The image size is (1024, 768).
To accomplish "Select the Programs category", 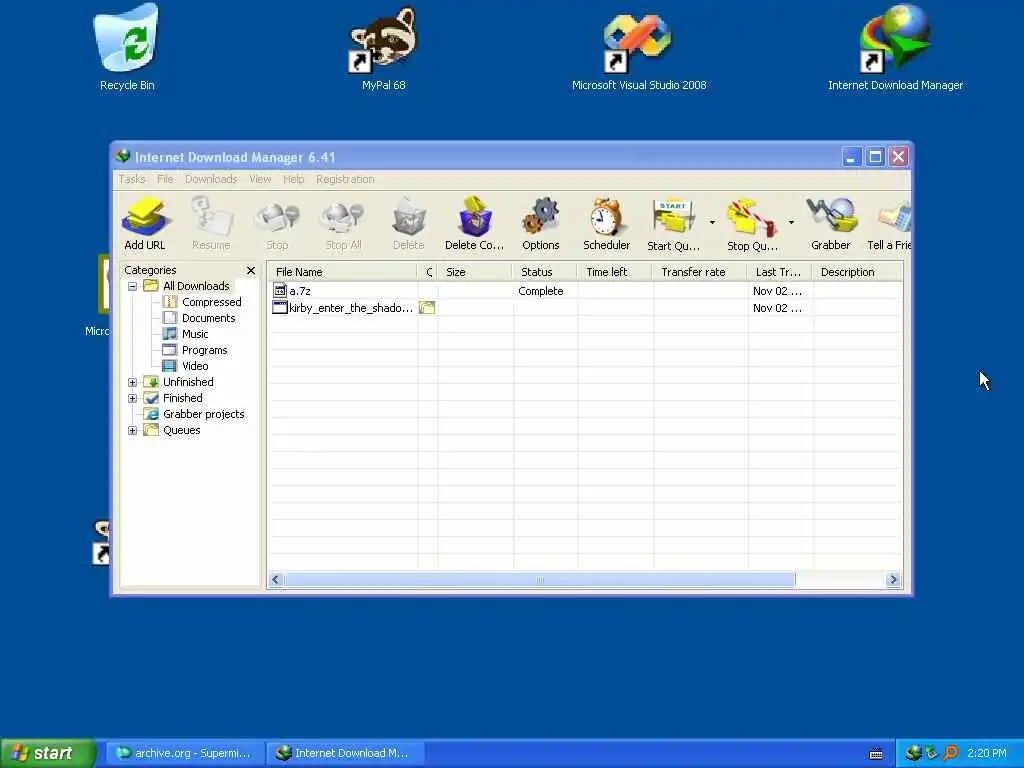I will point(204,350).
